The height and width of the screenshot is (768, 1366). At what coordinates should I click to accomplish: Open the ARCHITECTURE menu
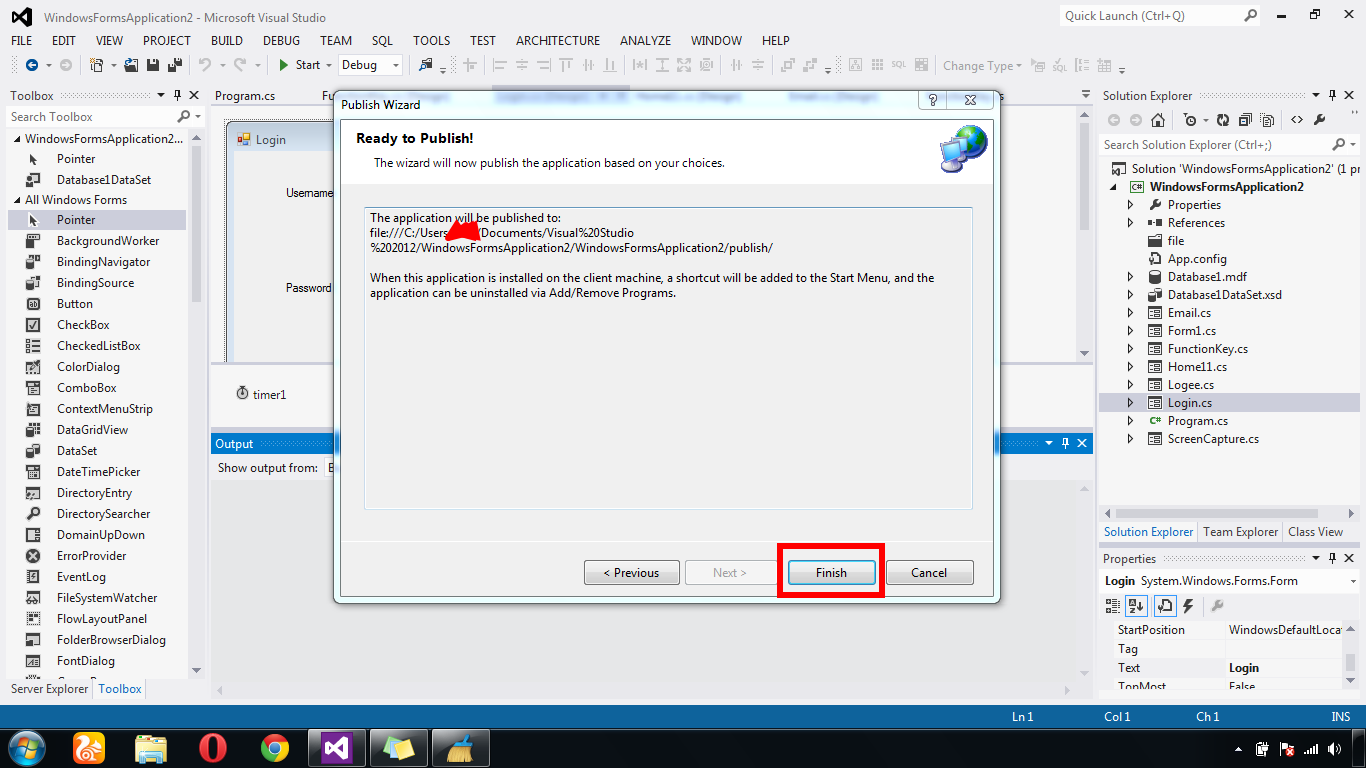tap(558, 40)
